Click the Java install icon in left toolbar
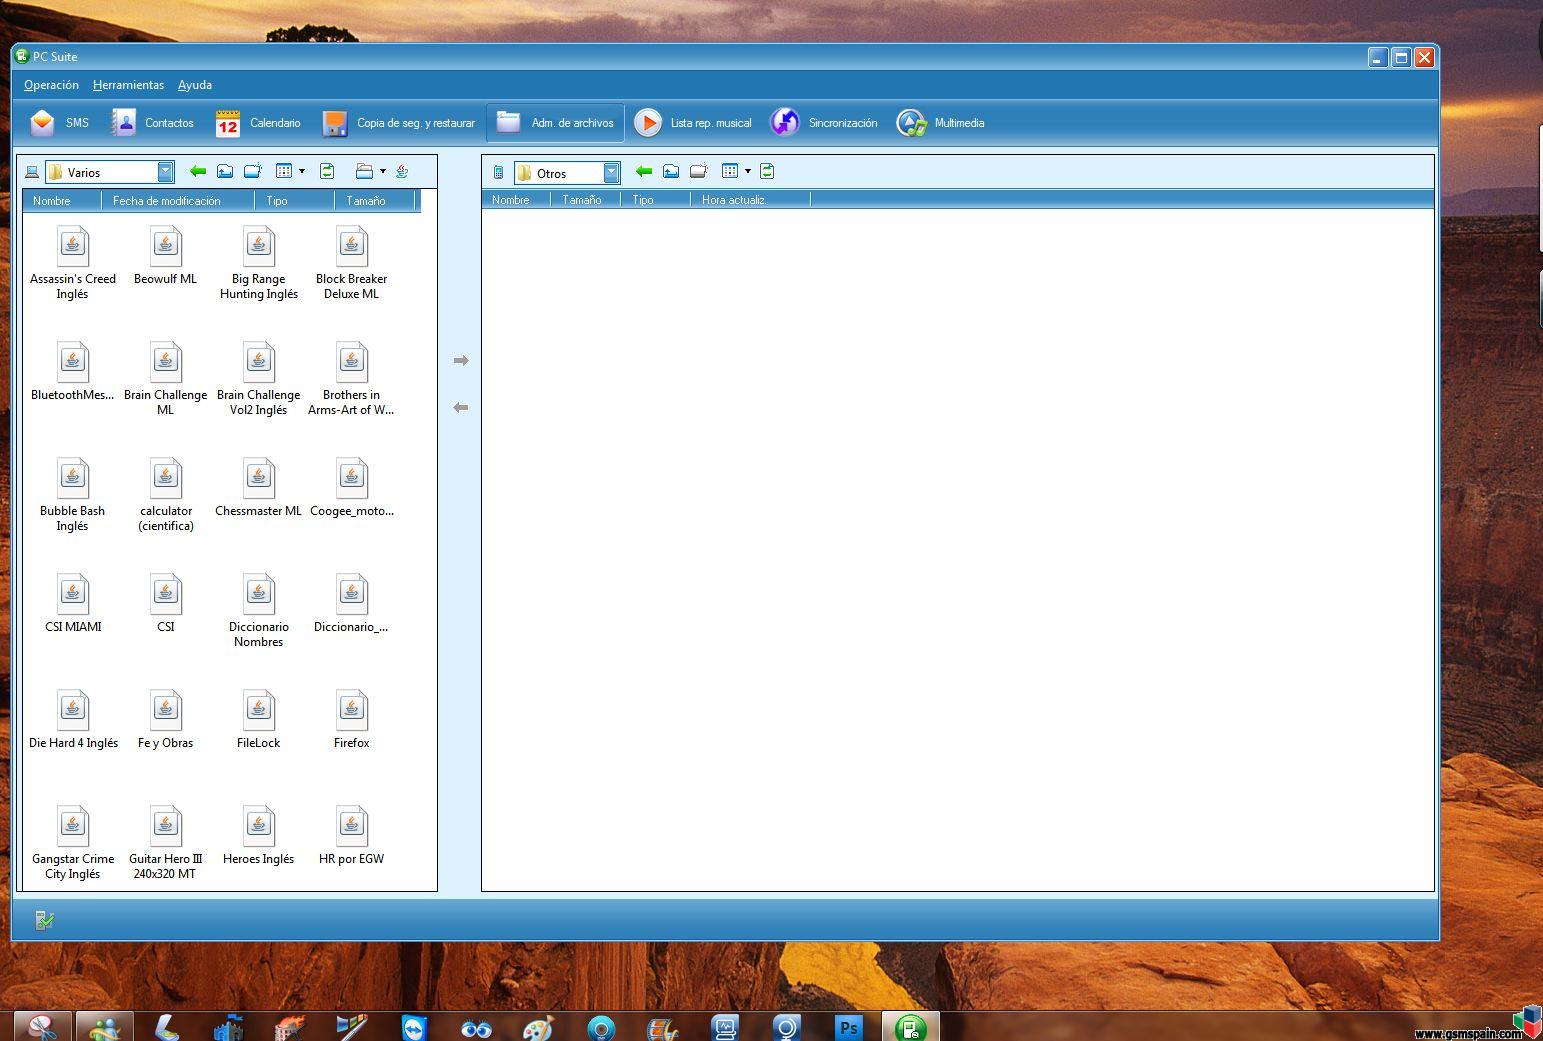 point(402,171)
